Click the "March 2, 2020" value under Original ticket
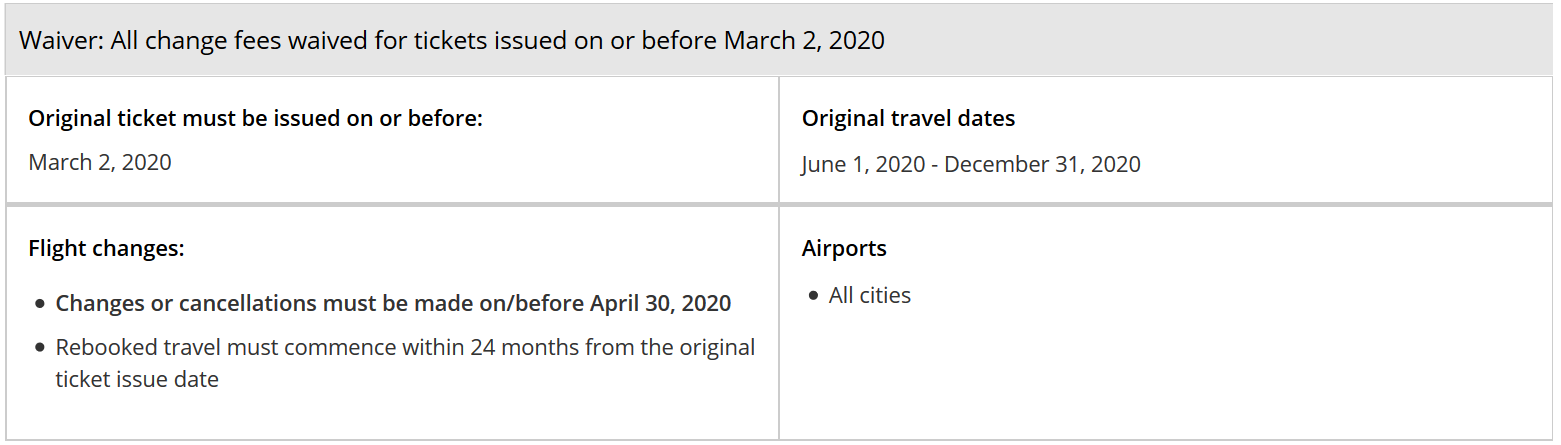The image size is (1561, 445). pos(100,162)
